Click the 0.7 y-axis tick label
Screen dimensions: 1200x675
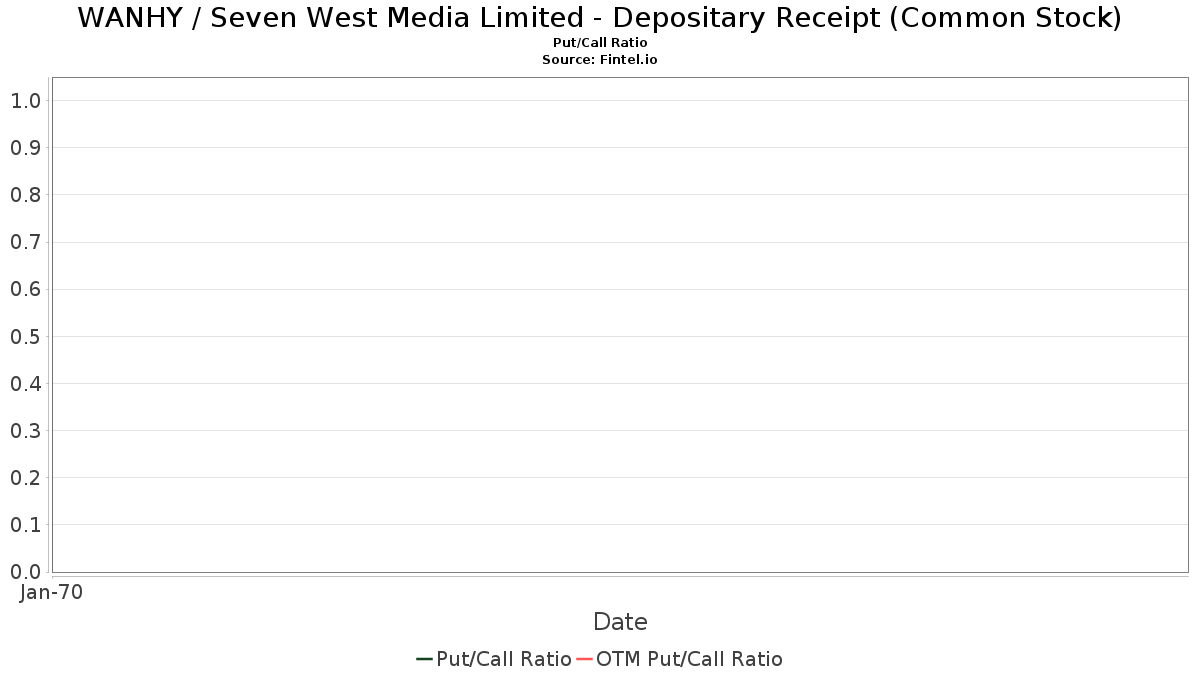click(x=25, y=242)
